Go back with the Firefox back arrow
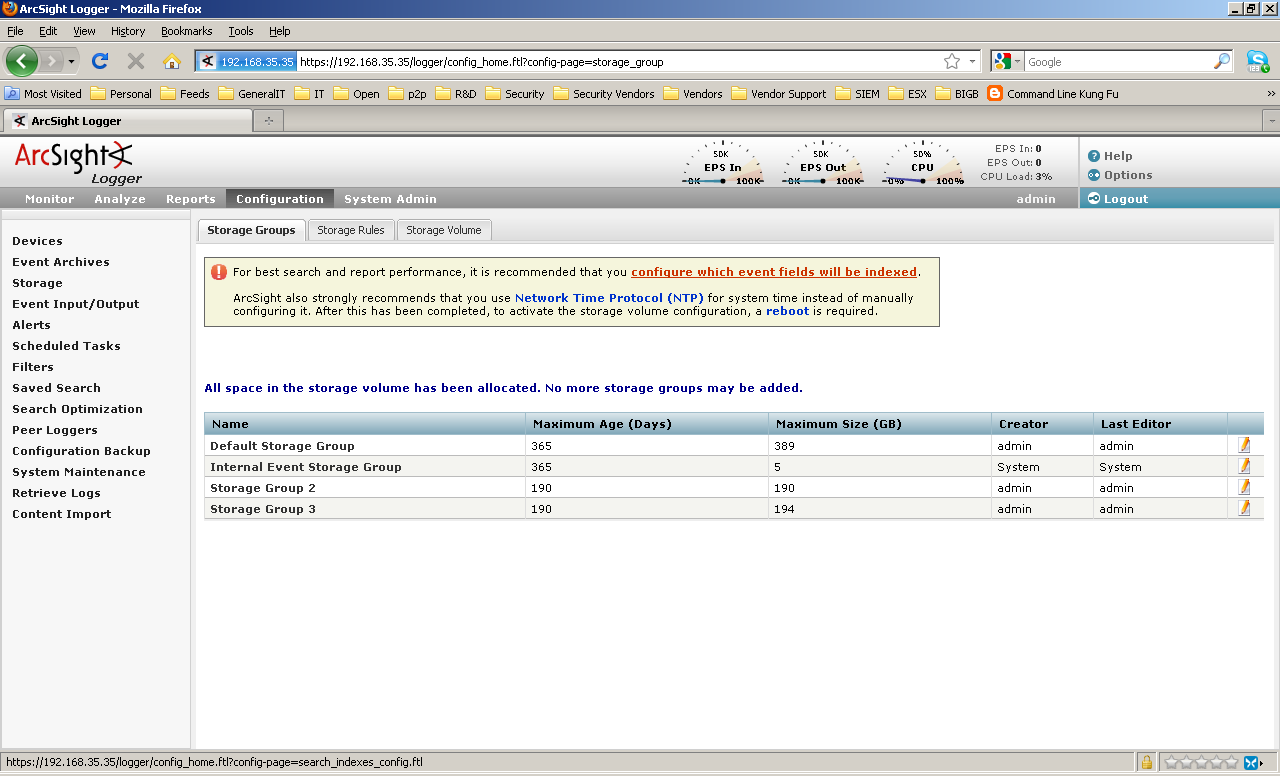 point(22,61)
